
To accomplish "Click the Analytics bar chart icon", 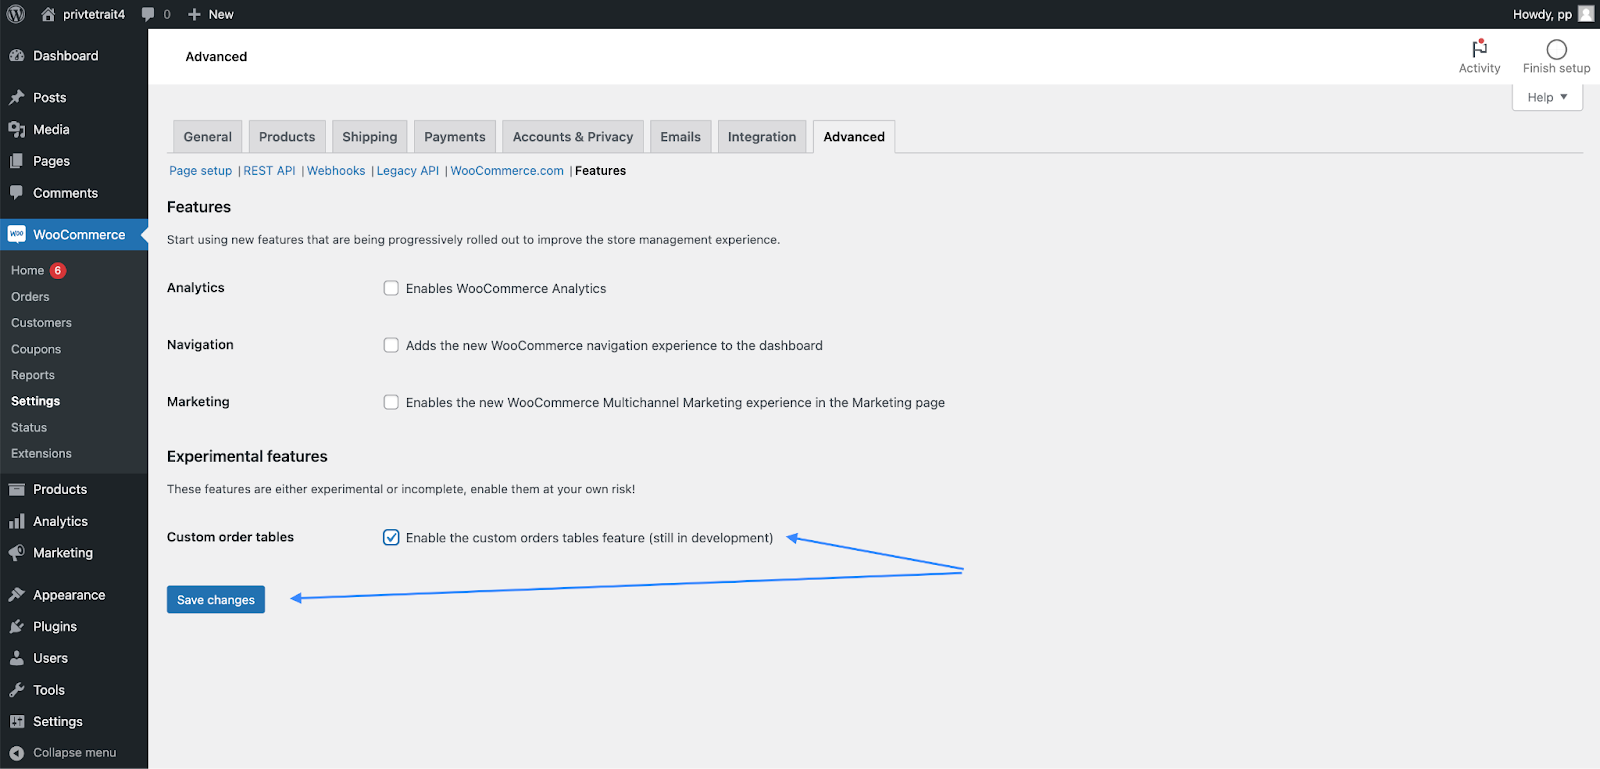I will pyautogui.click(x=17, y=521).
